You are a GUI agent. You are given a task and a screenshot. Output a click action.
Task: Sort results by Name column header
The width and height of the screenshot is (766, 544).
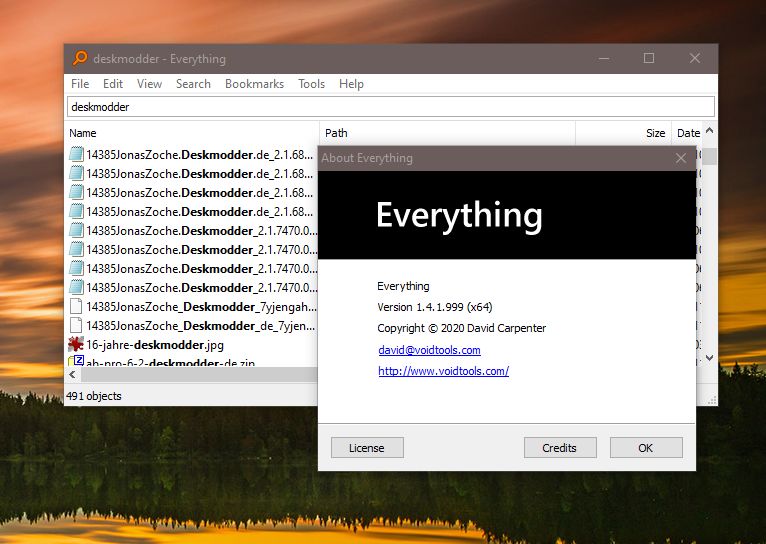(192, 133)
